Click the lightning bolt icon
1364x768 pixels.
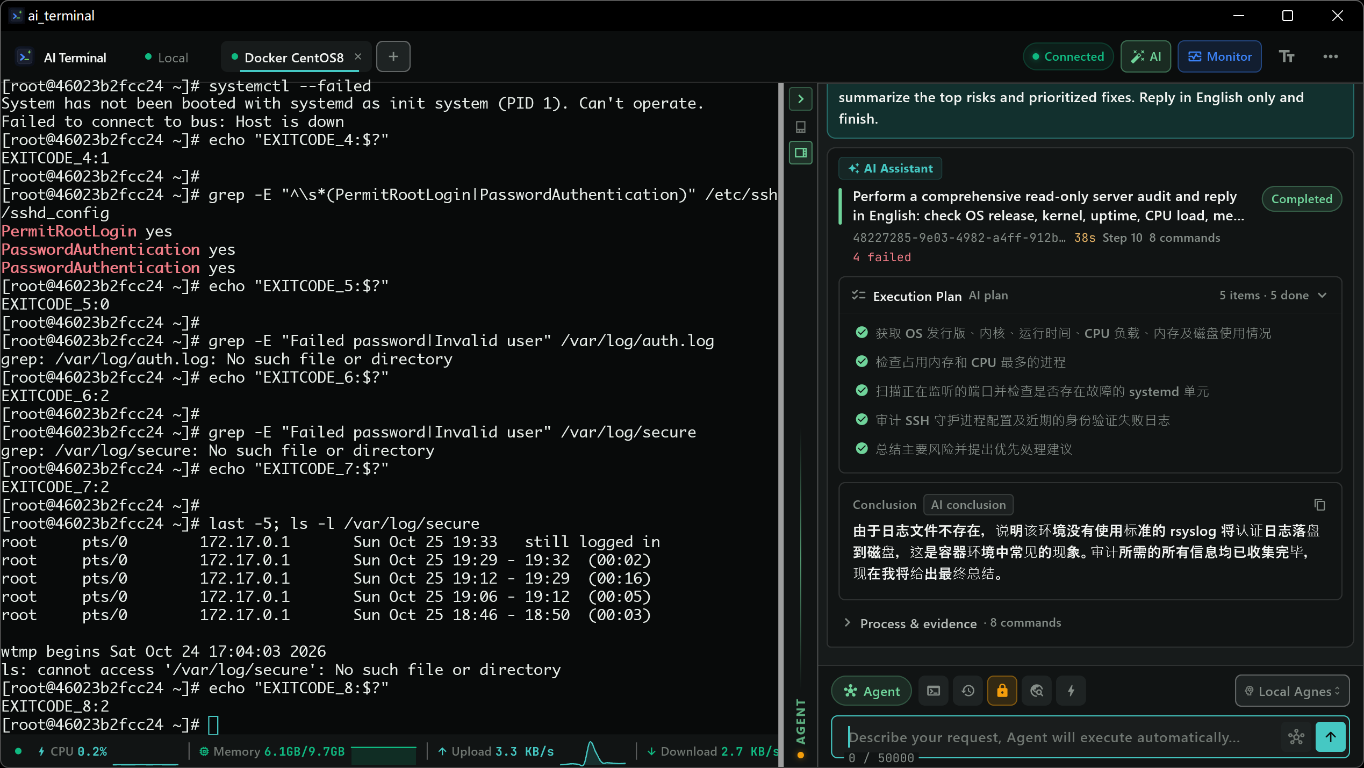pyautogui.click(x=1071, y=691)
